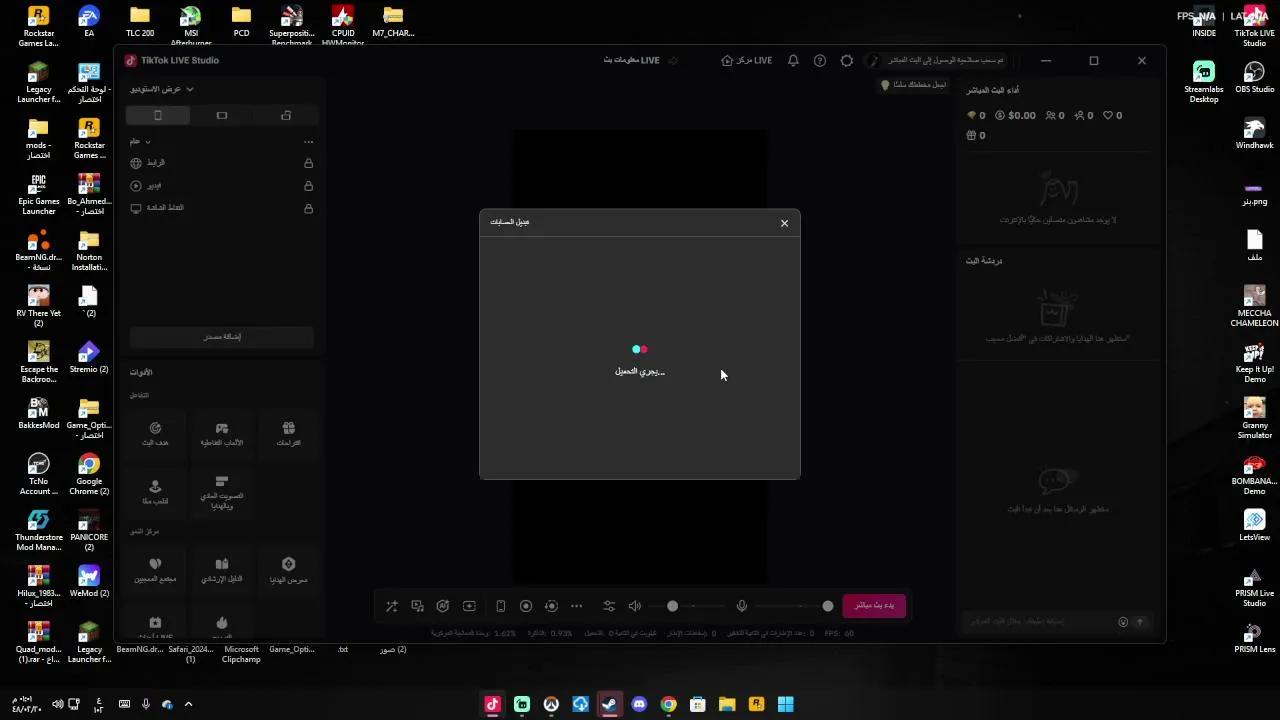1280x720 pixels.
Task: Open the notifications bell
Action: [793, 60]
